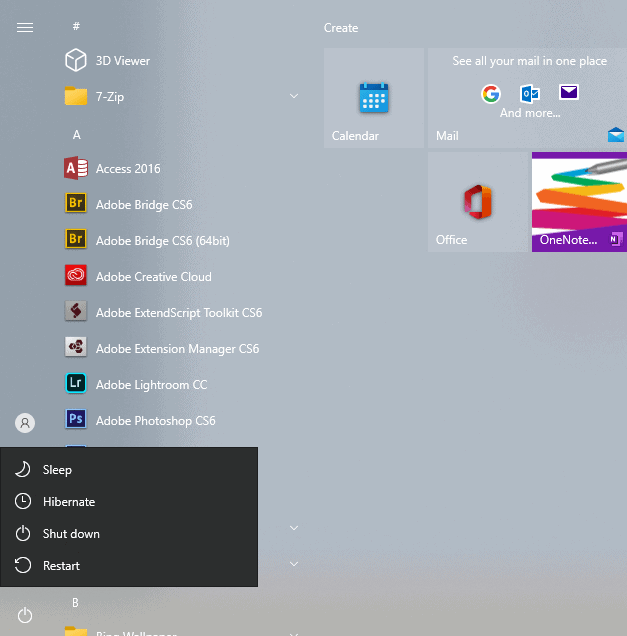Screen dimensions: 627x636
Task: Click the Power button icon
Action: coord(25,615)
